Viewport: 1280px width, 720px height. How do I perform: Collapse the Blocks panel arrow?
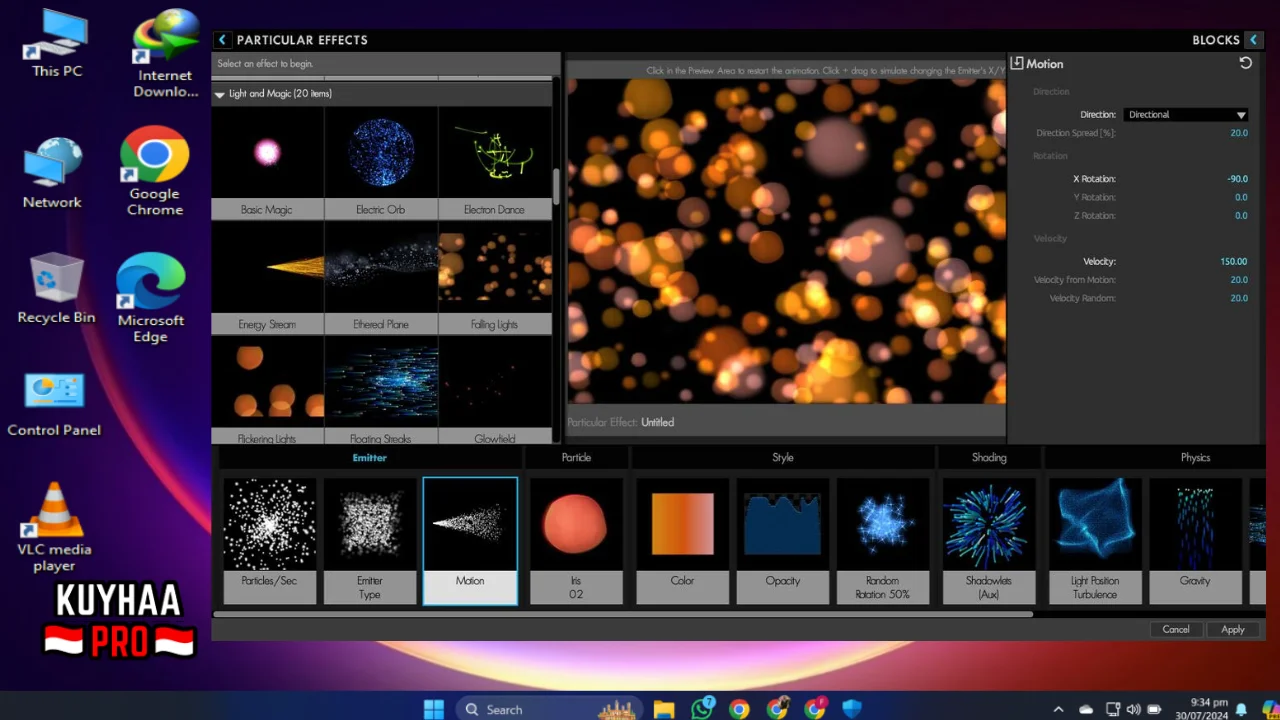[x=1253, y=40]
